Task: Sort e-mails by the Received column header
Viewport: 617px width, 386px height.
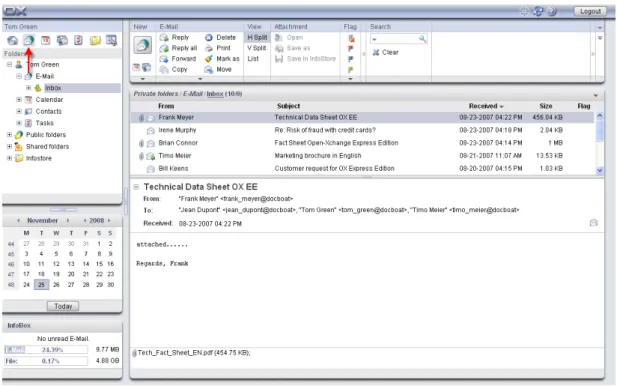Action: (486, 106)
